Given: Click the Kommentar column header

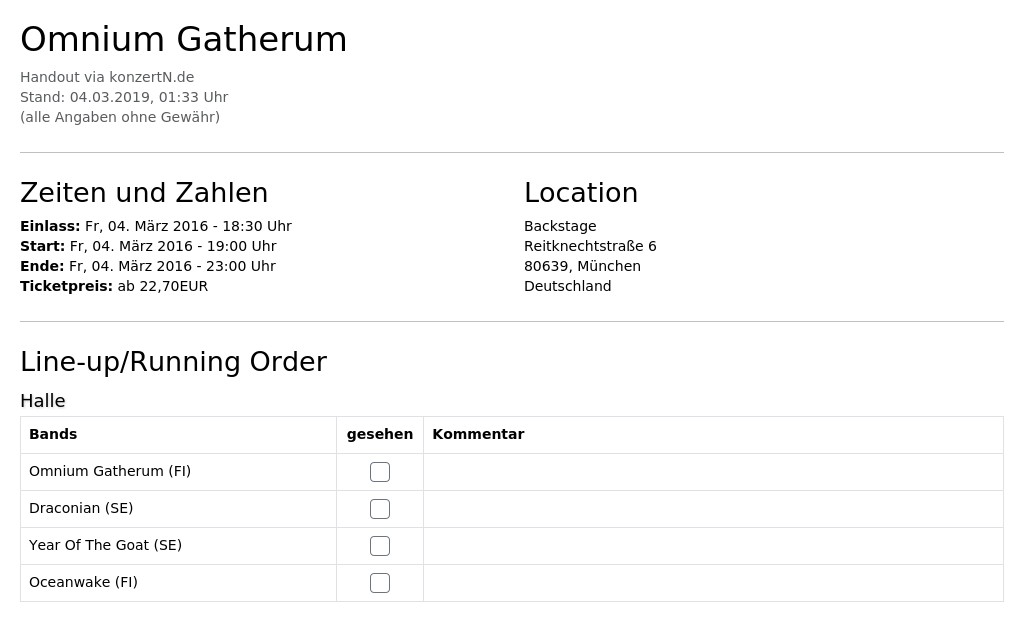Looking at the screenshot, I should (x=478, y=434).
